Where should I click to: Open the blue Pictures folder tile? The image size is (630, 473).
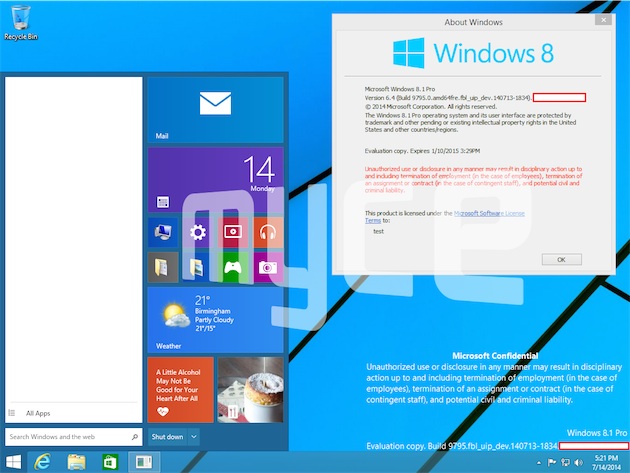tap(198, 267)
